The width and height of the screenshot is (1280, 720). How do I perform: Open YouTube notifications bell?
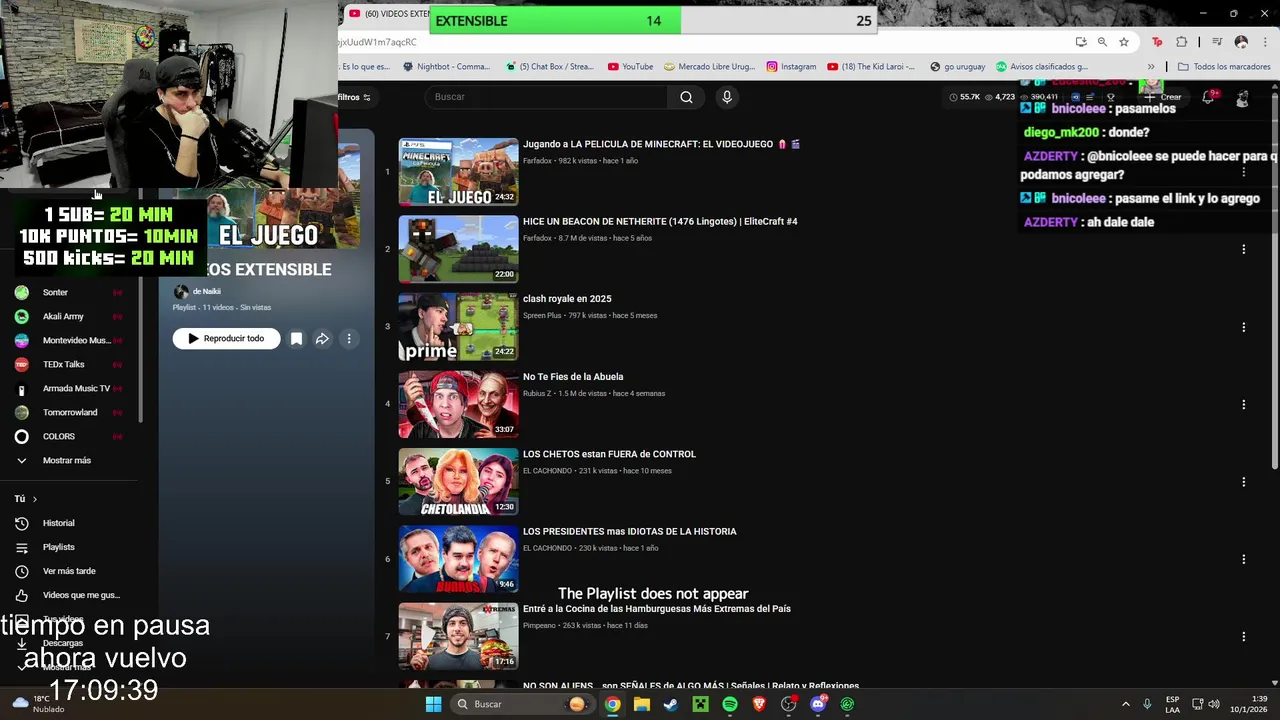pyautogui.click(x=1208, y=97)
